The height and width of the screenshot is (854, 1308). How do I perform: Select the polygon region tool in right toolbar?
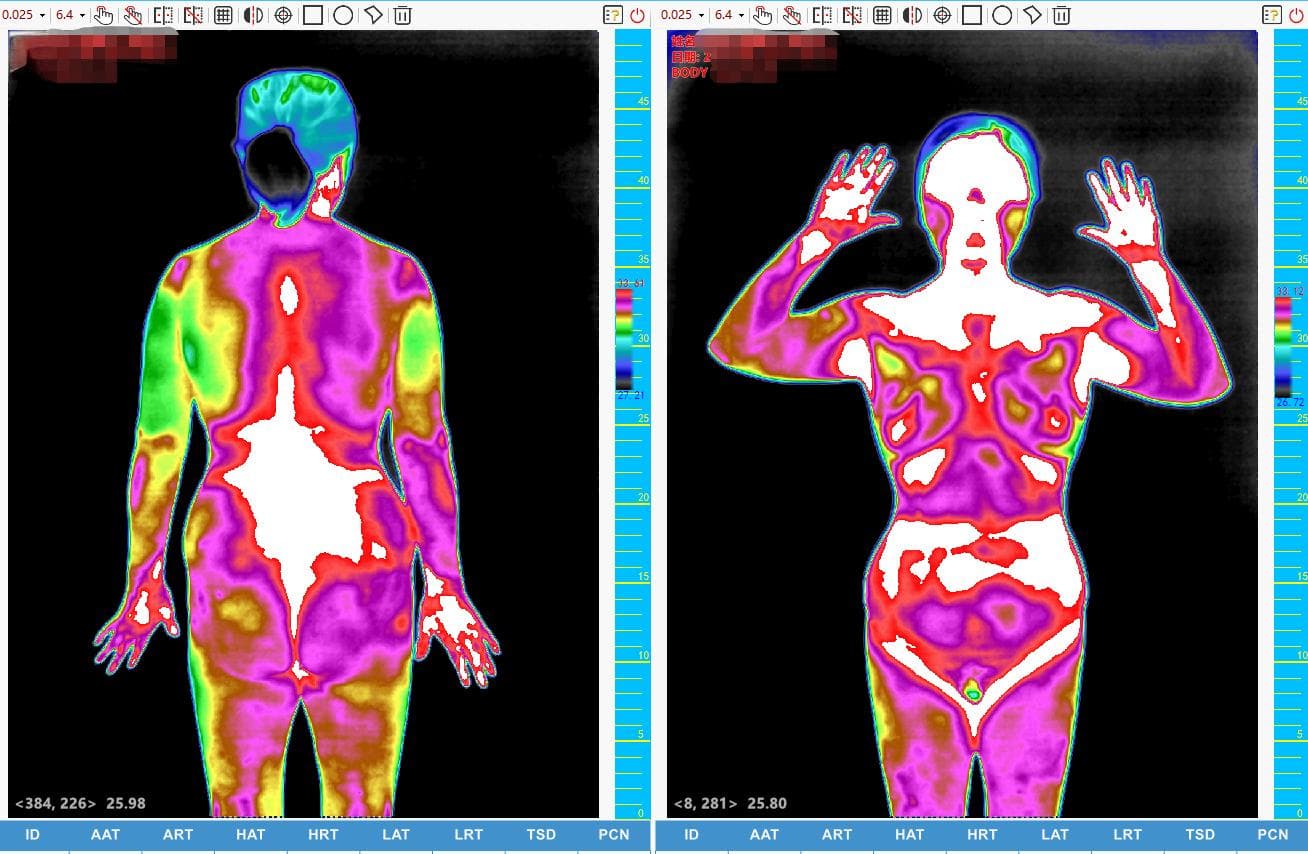[x=1032, y=15]
